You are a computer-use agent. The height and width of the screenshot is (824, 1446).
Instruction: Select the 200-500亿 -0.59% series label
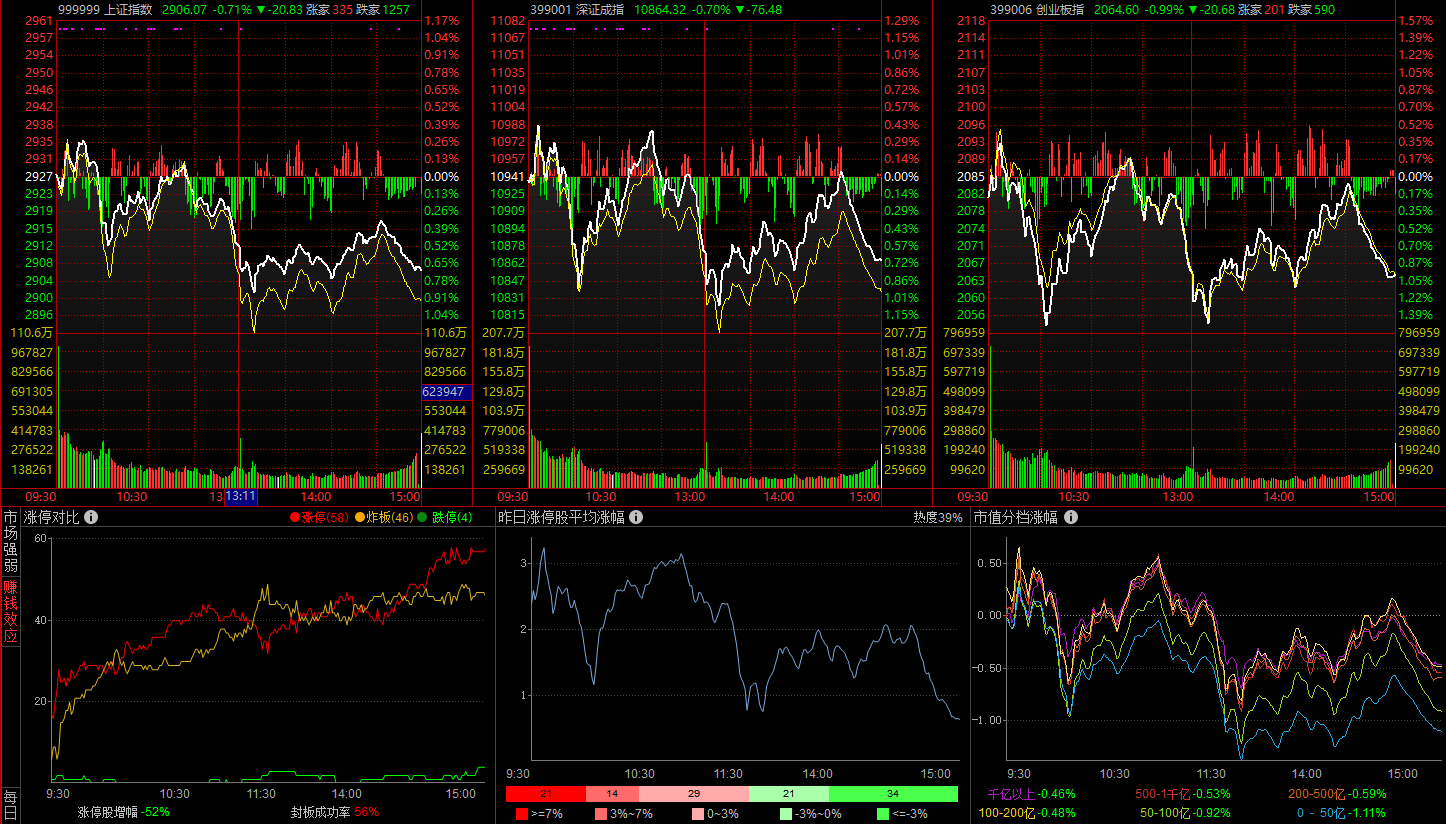click(1337, 794)
